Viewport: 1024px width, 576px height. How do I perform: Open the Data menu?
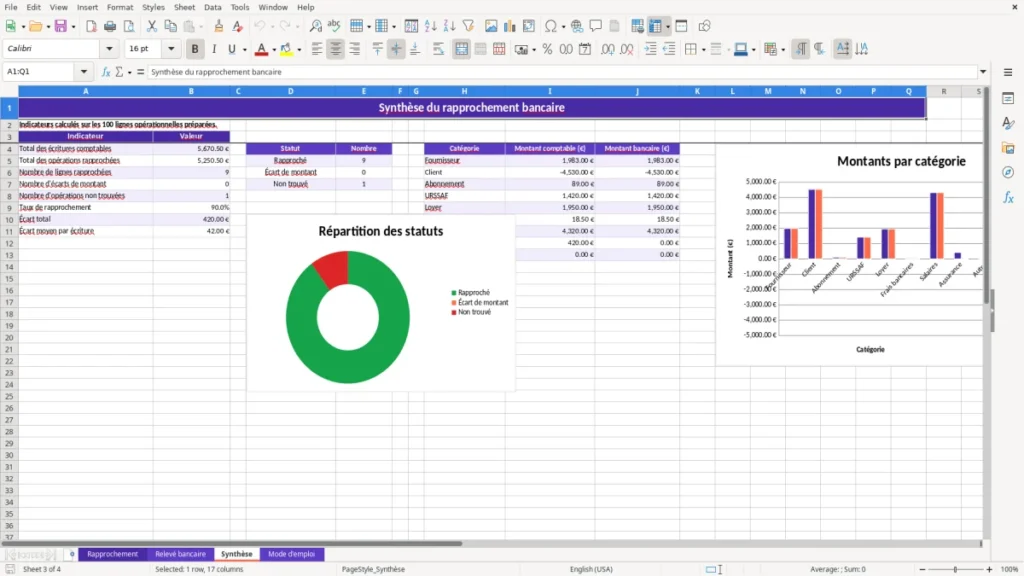[x=213, y=7]
